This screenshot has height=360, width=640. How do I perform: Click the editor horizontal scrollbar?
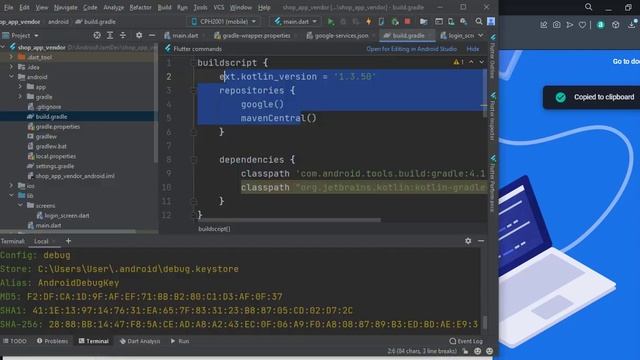click(289, 220)
